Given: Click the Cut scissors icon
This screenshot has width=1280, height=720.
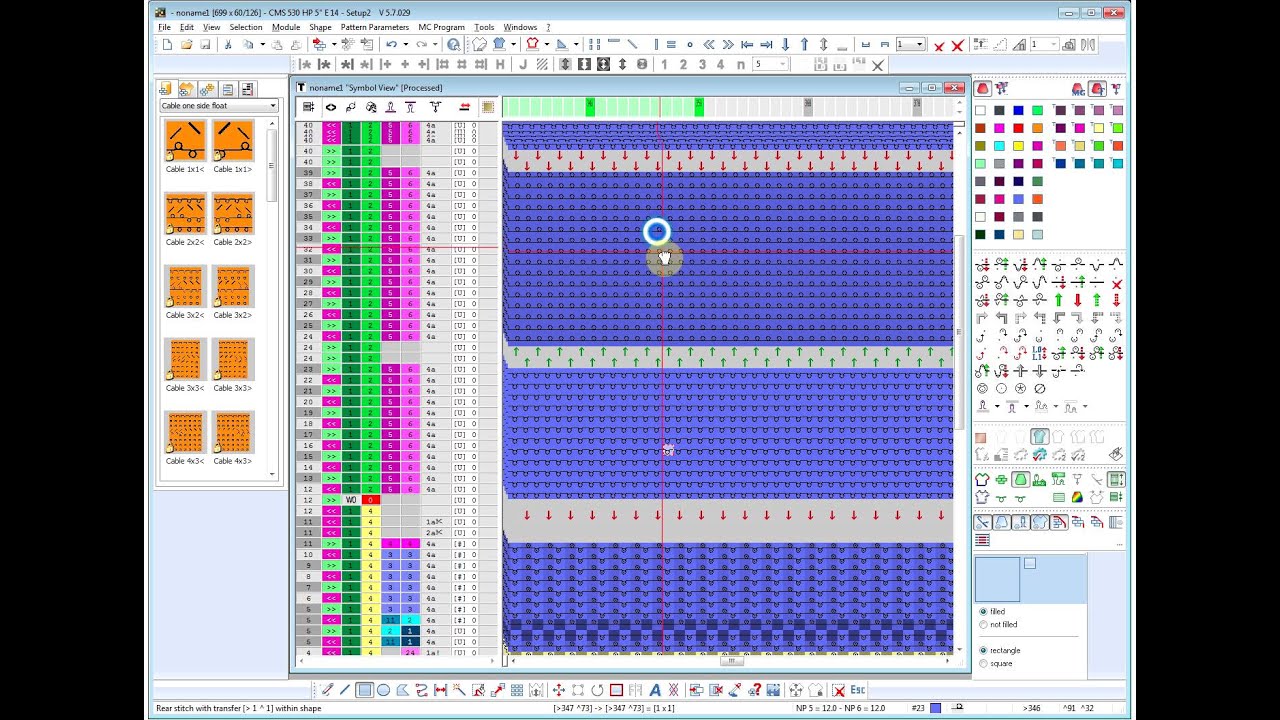Looking at the screenshot, I should (228, 45).
